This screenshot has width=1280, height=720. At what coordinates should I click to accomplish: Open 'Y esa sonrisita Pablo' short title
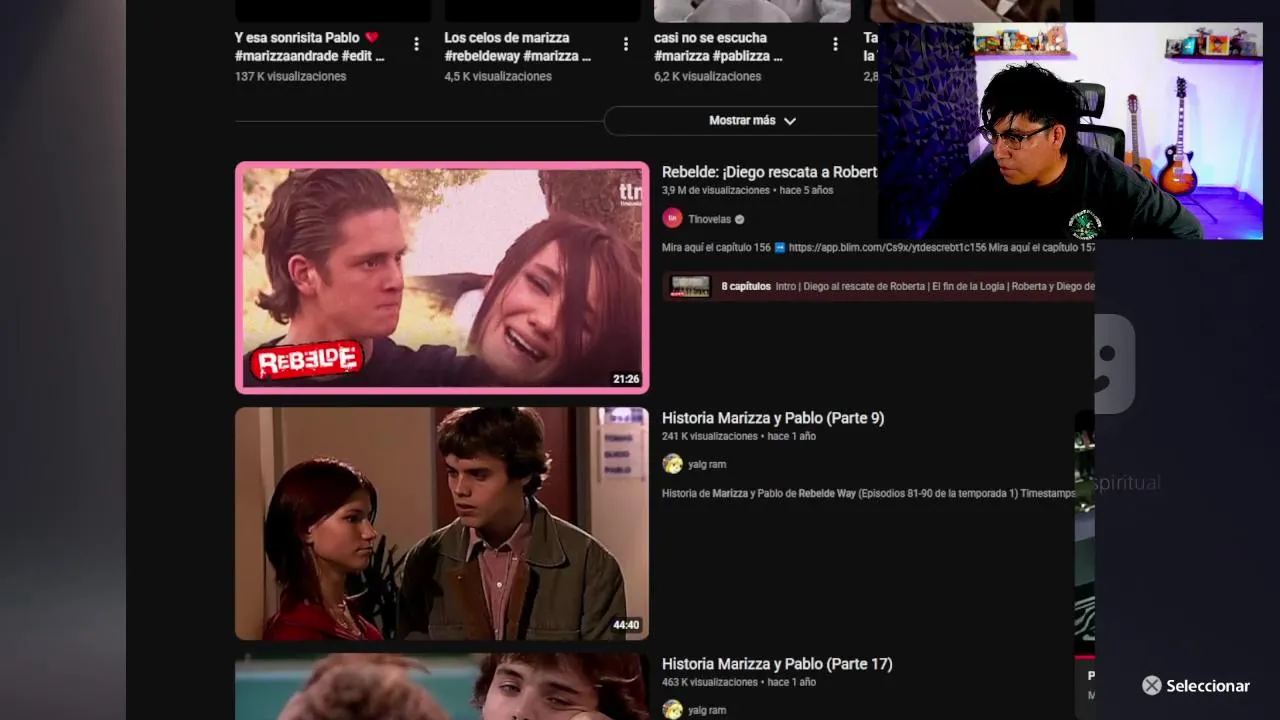310,47
